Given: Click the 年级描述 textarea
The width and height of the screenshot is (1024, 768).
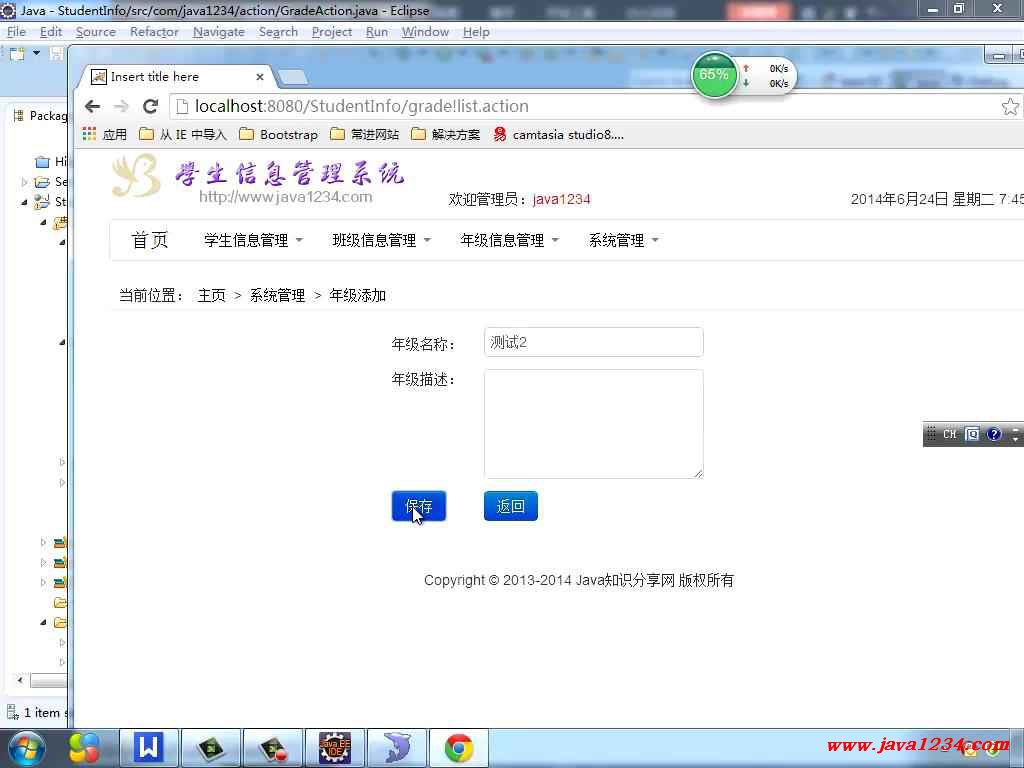Looking at the screenshot, I should click(593, 424).
